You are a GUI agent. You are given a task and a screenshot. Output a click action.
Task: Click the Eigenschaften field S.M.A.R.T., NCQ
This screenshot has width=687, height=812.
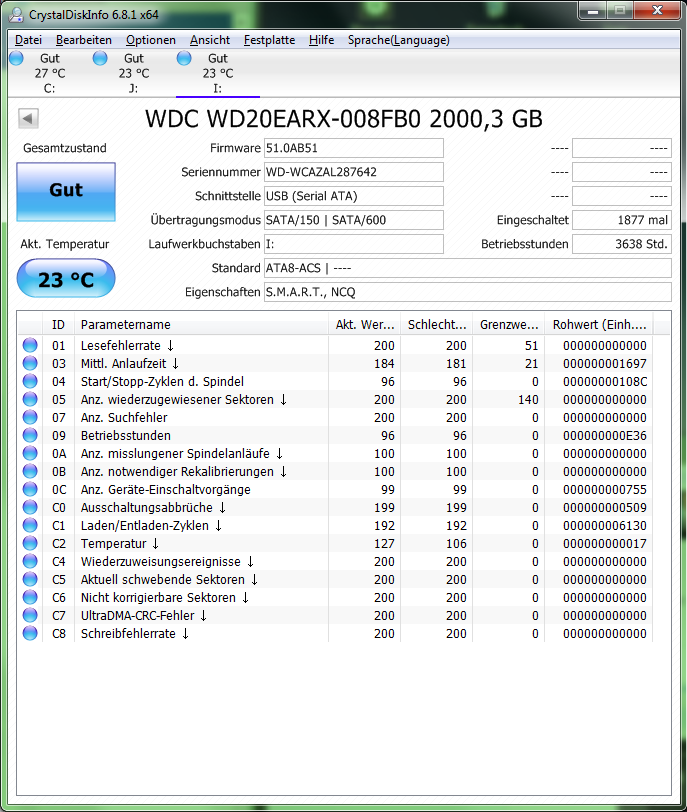(467, 292)
